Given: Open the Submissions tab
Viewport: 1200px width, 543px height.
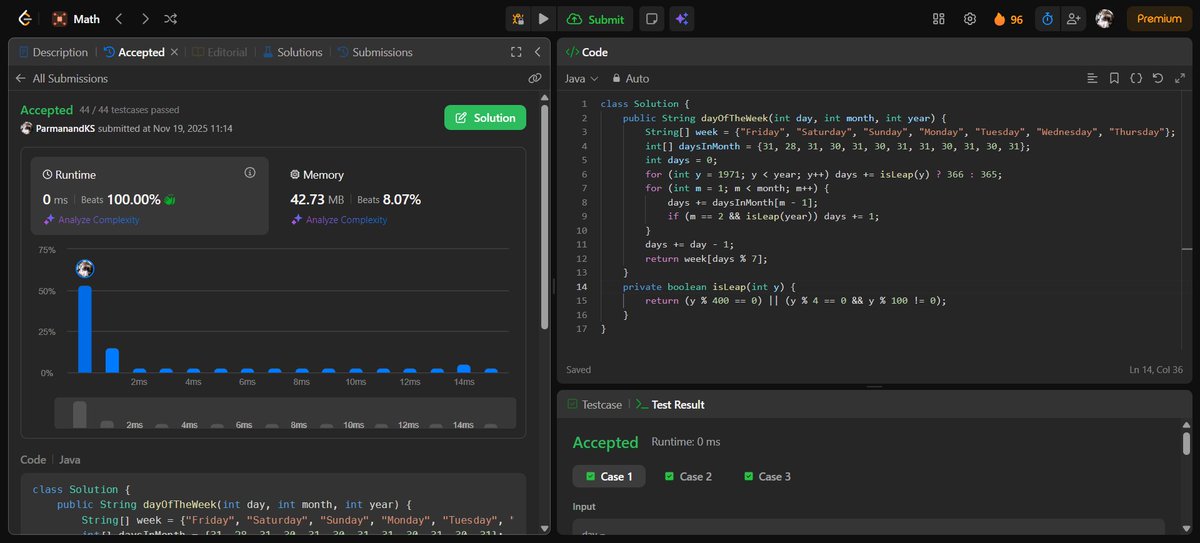Looking at the screenshot, I should 375,52.
